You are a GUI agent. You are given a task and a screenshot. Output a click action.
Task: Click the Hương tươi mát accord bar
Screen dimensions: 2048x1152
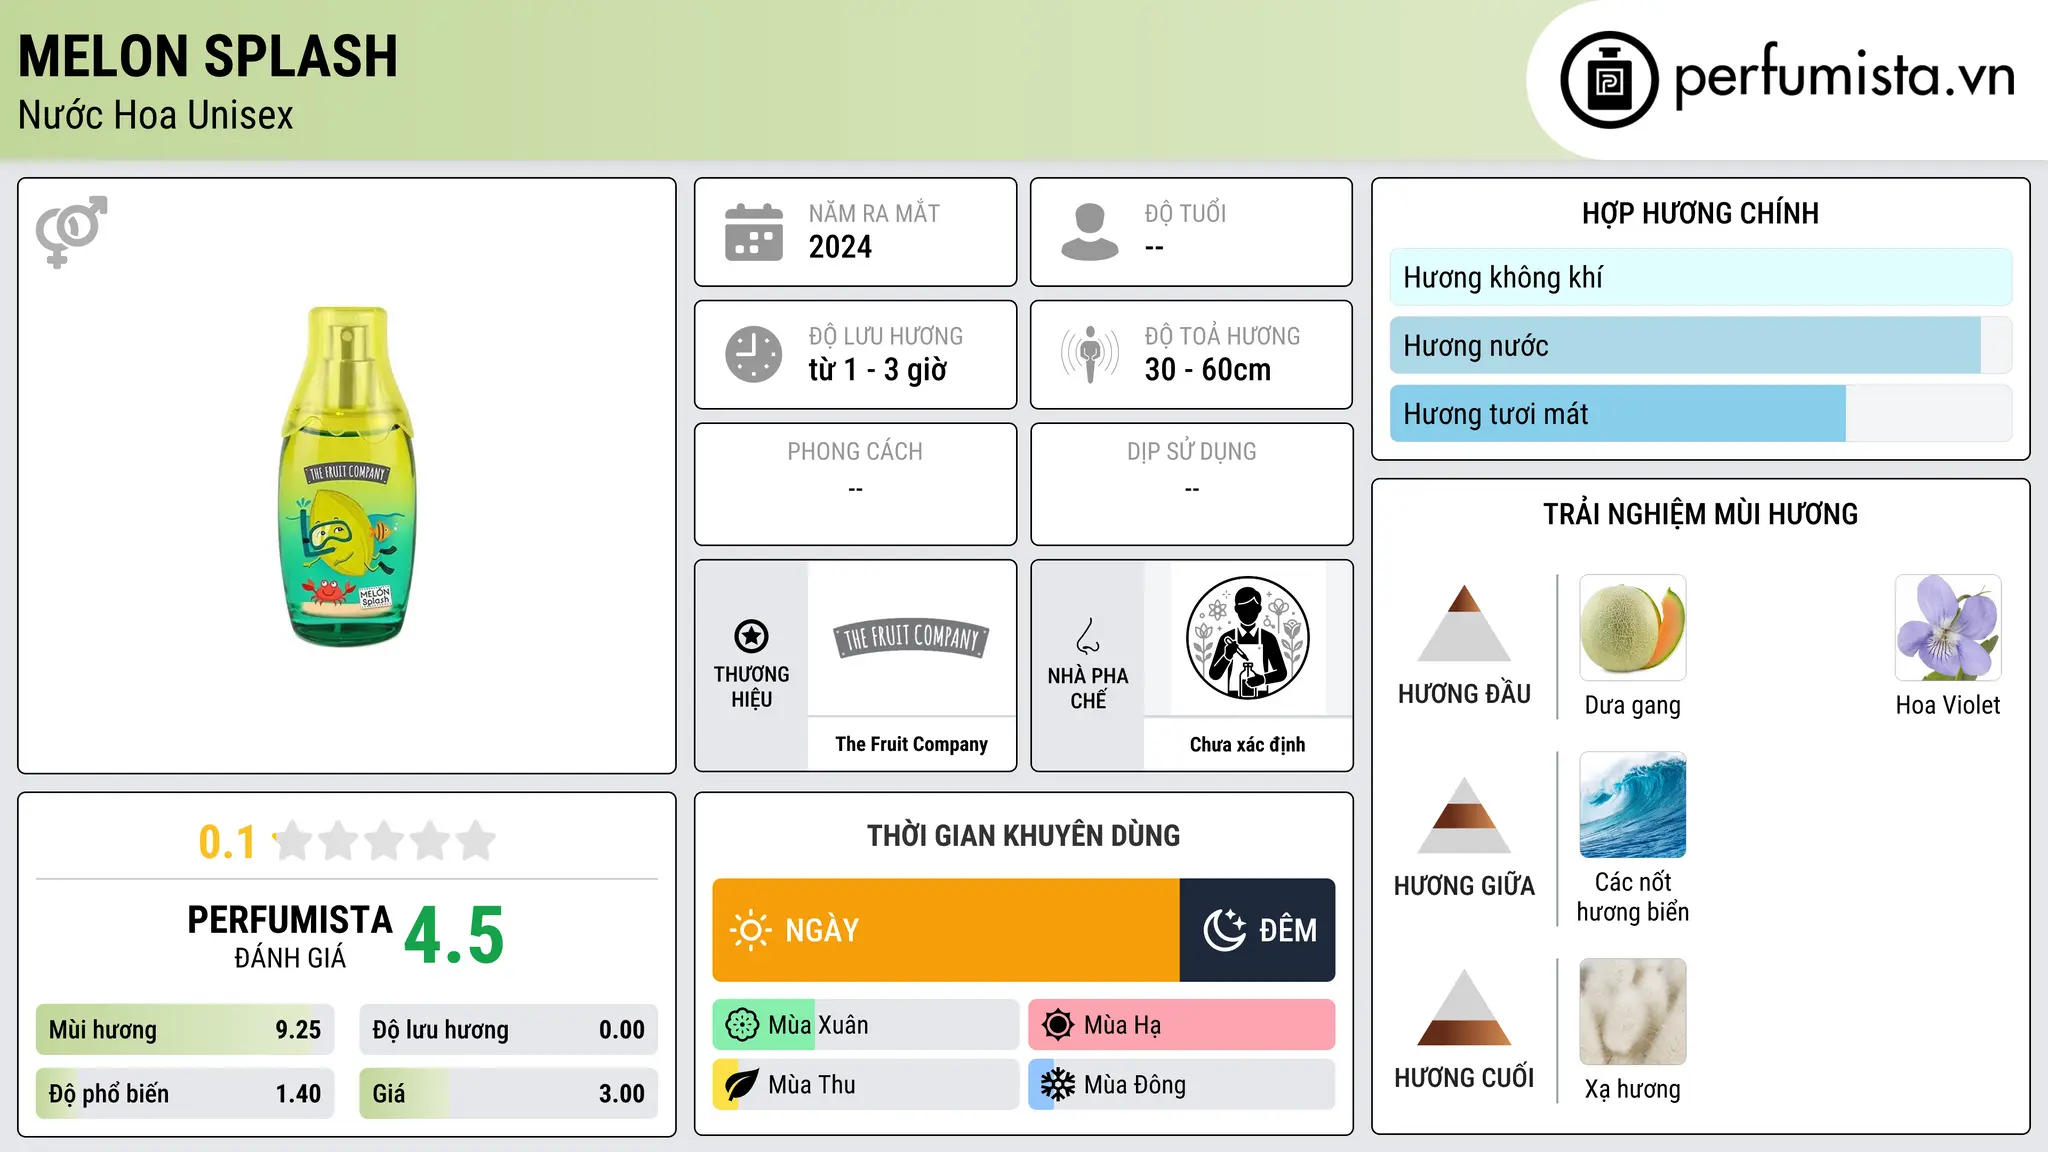(x=1700, y=414)
